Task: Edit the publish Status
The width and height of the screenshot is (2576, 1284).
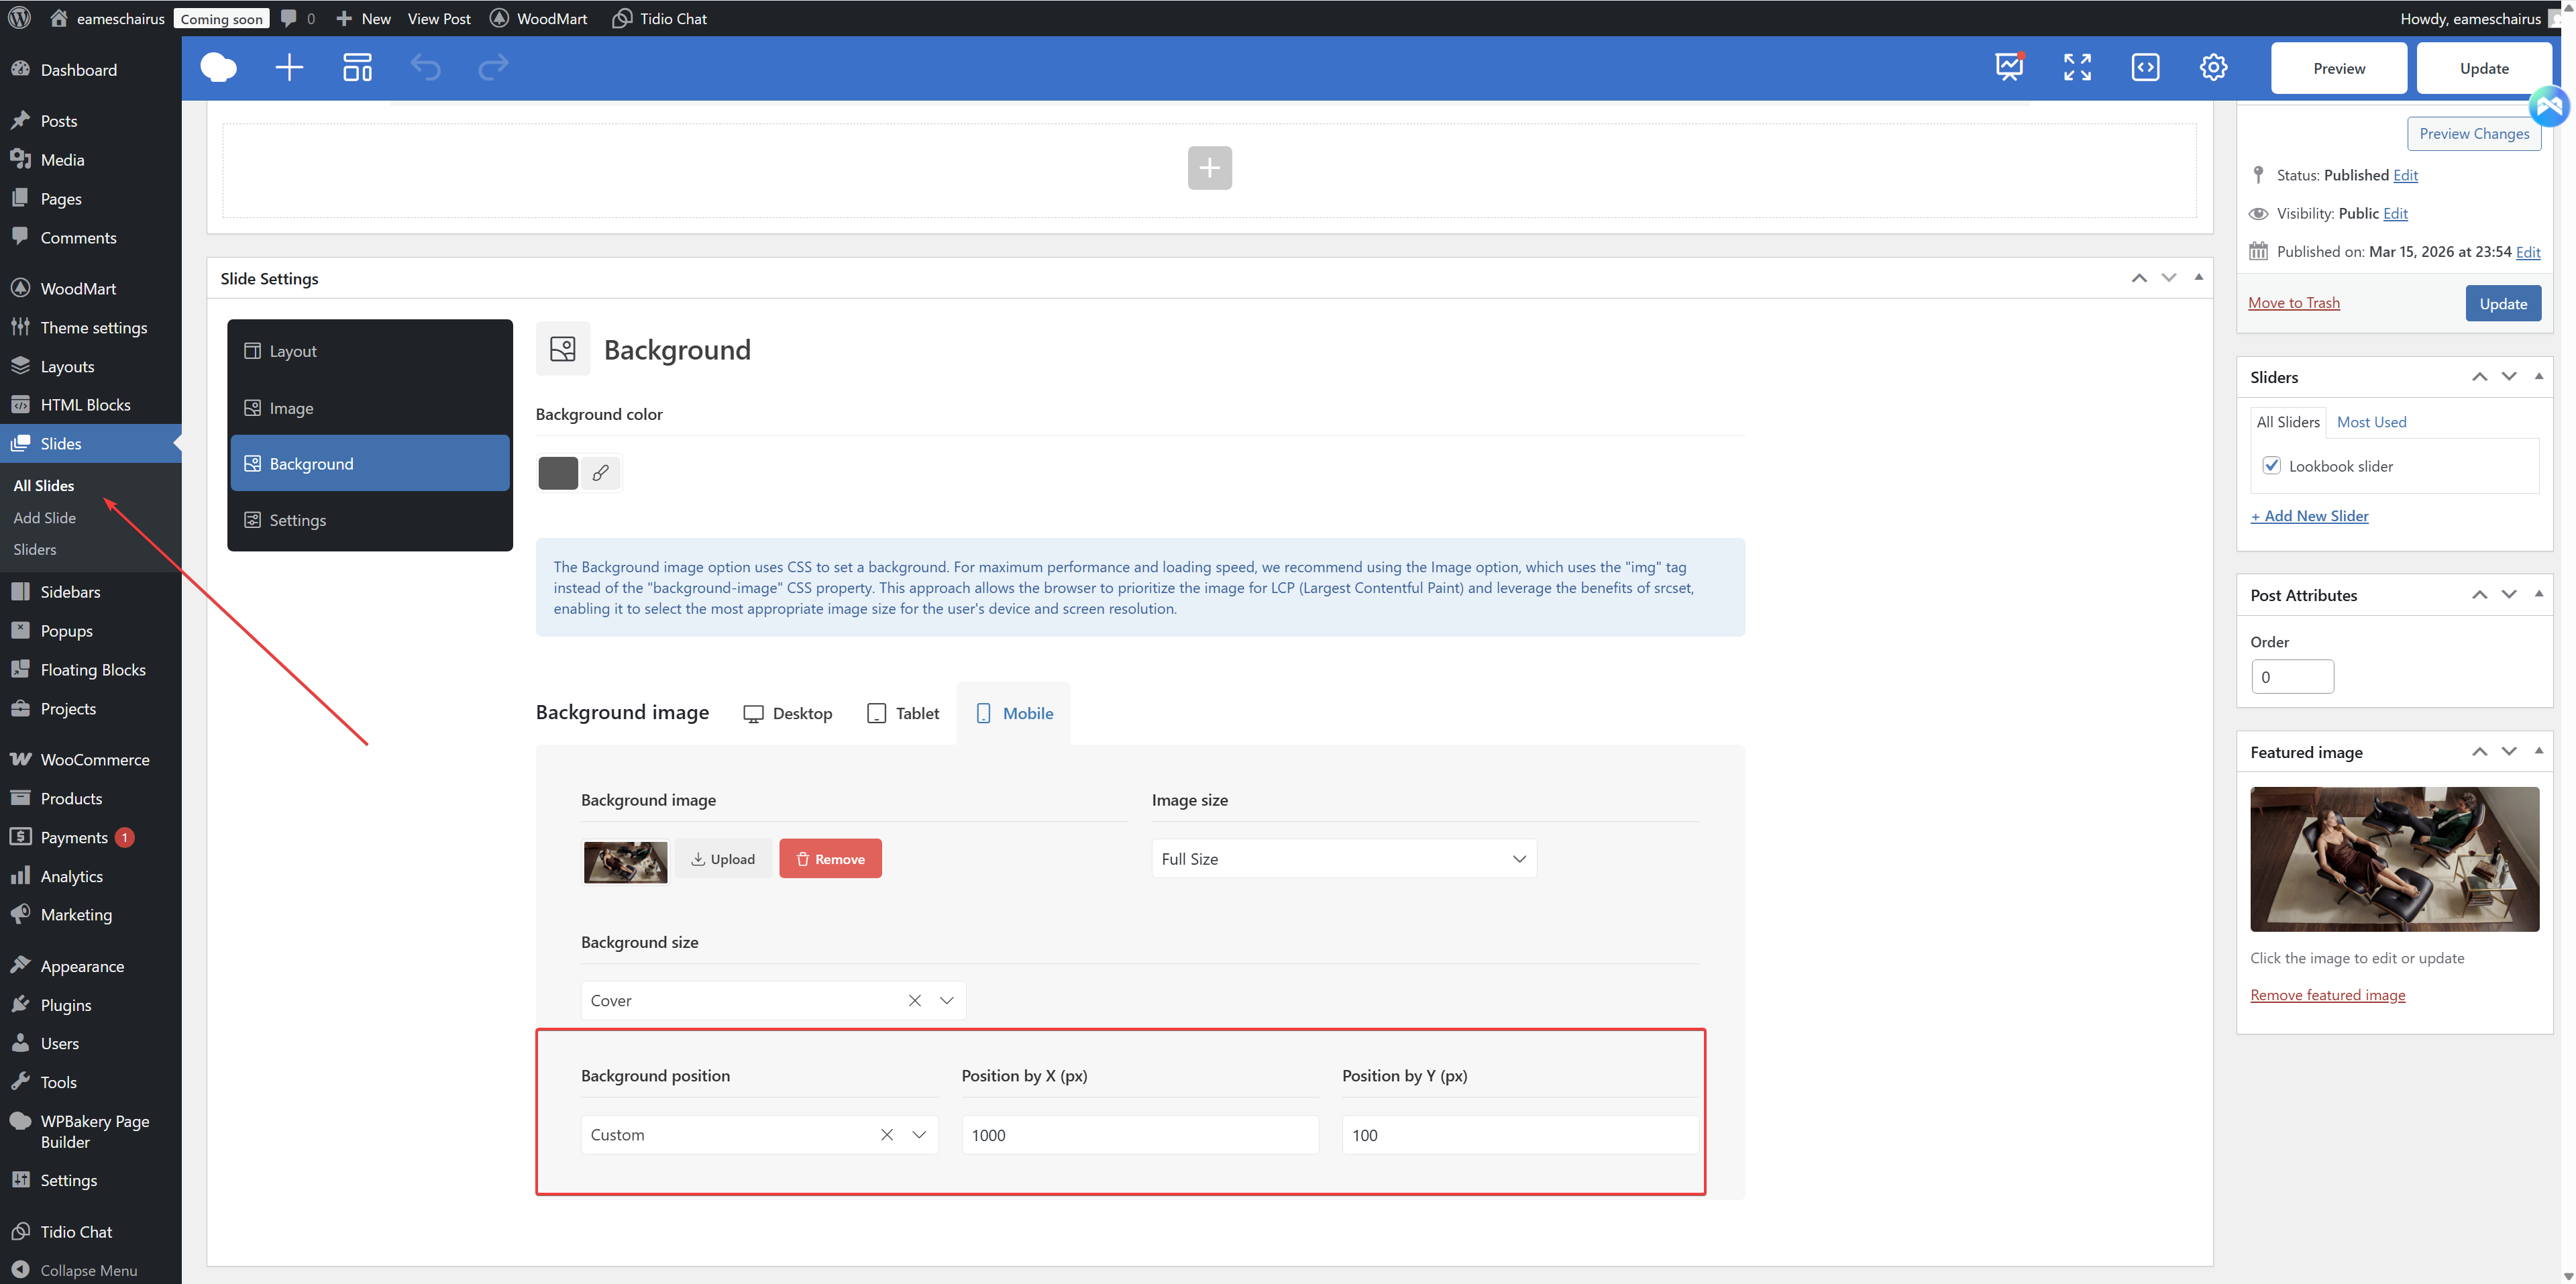Action: [2405, 175]
